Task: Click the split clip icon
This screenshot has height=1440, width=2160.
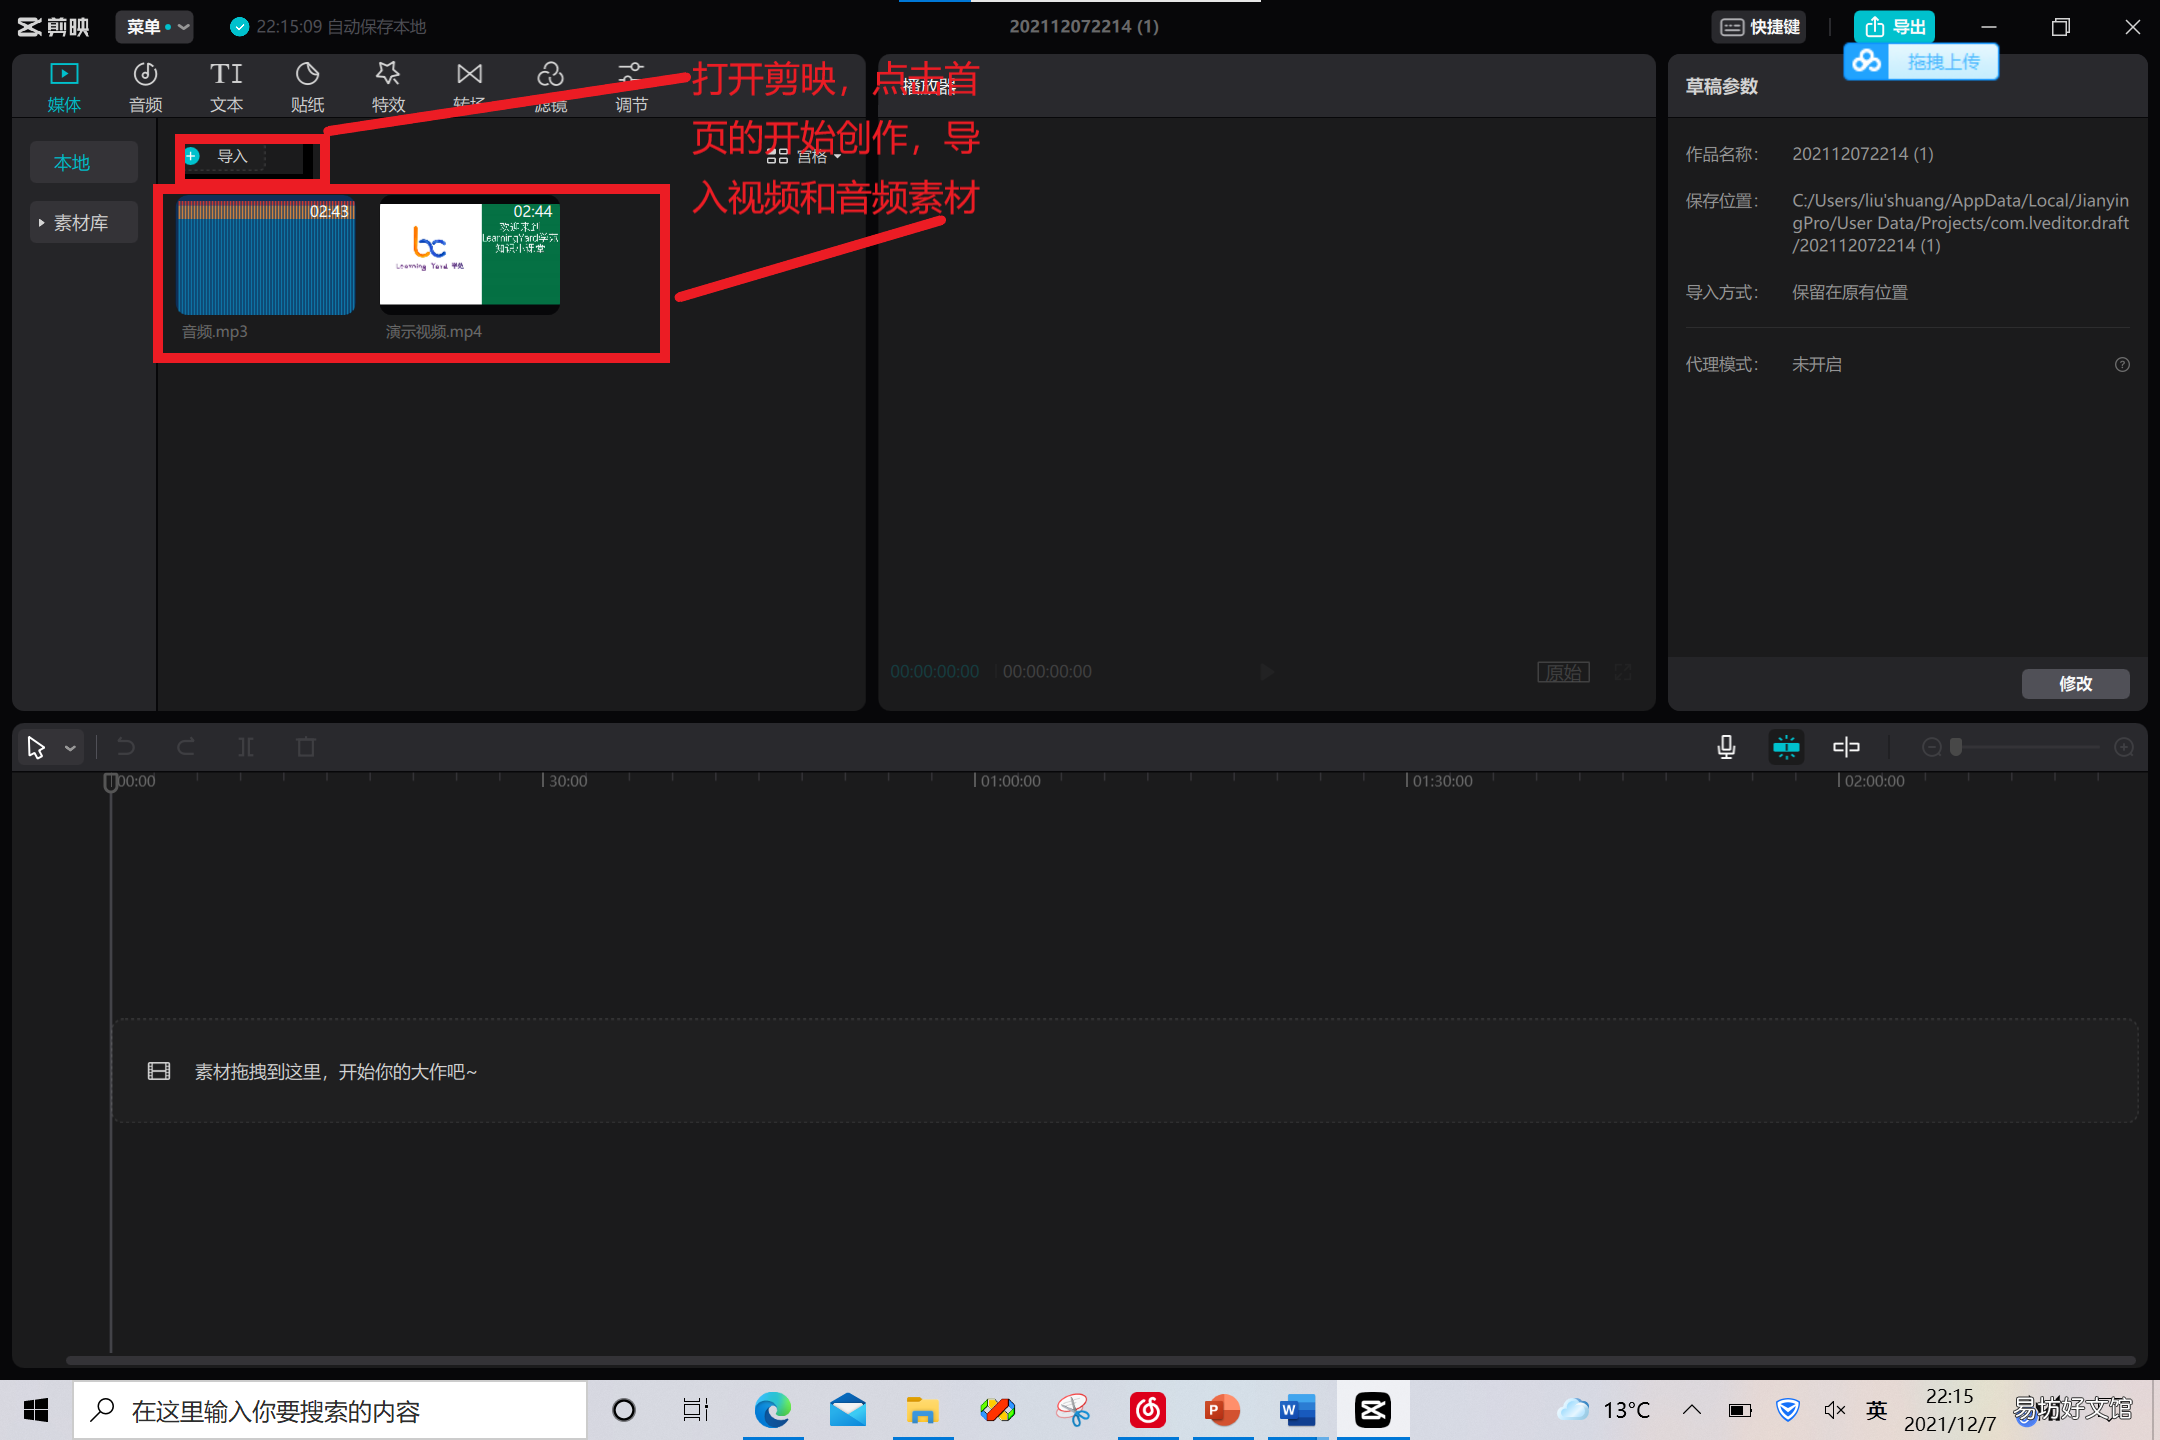Action: pyautogui.click(x=246, y=747)
